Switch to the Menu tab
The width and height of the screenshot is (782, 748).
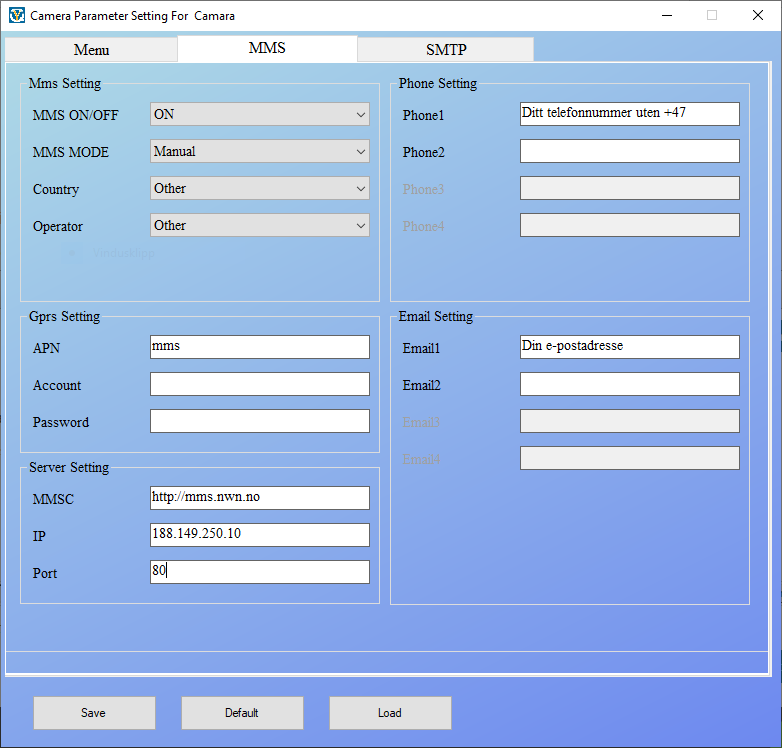[x=91, y=50]
